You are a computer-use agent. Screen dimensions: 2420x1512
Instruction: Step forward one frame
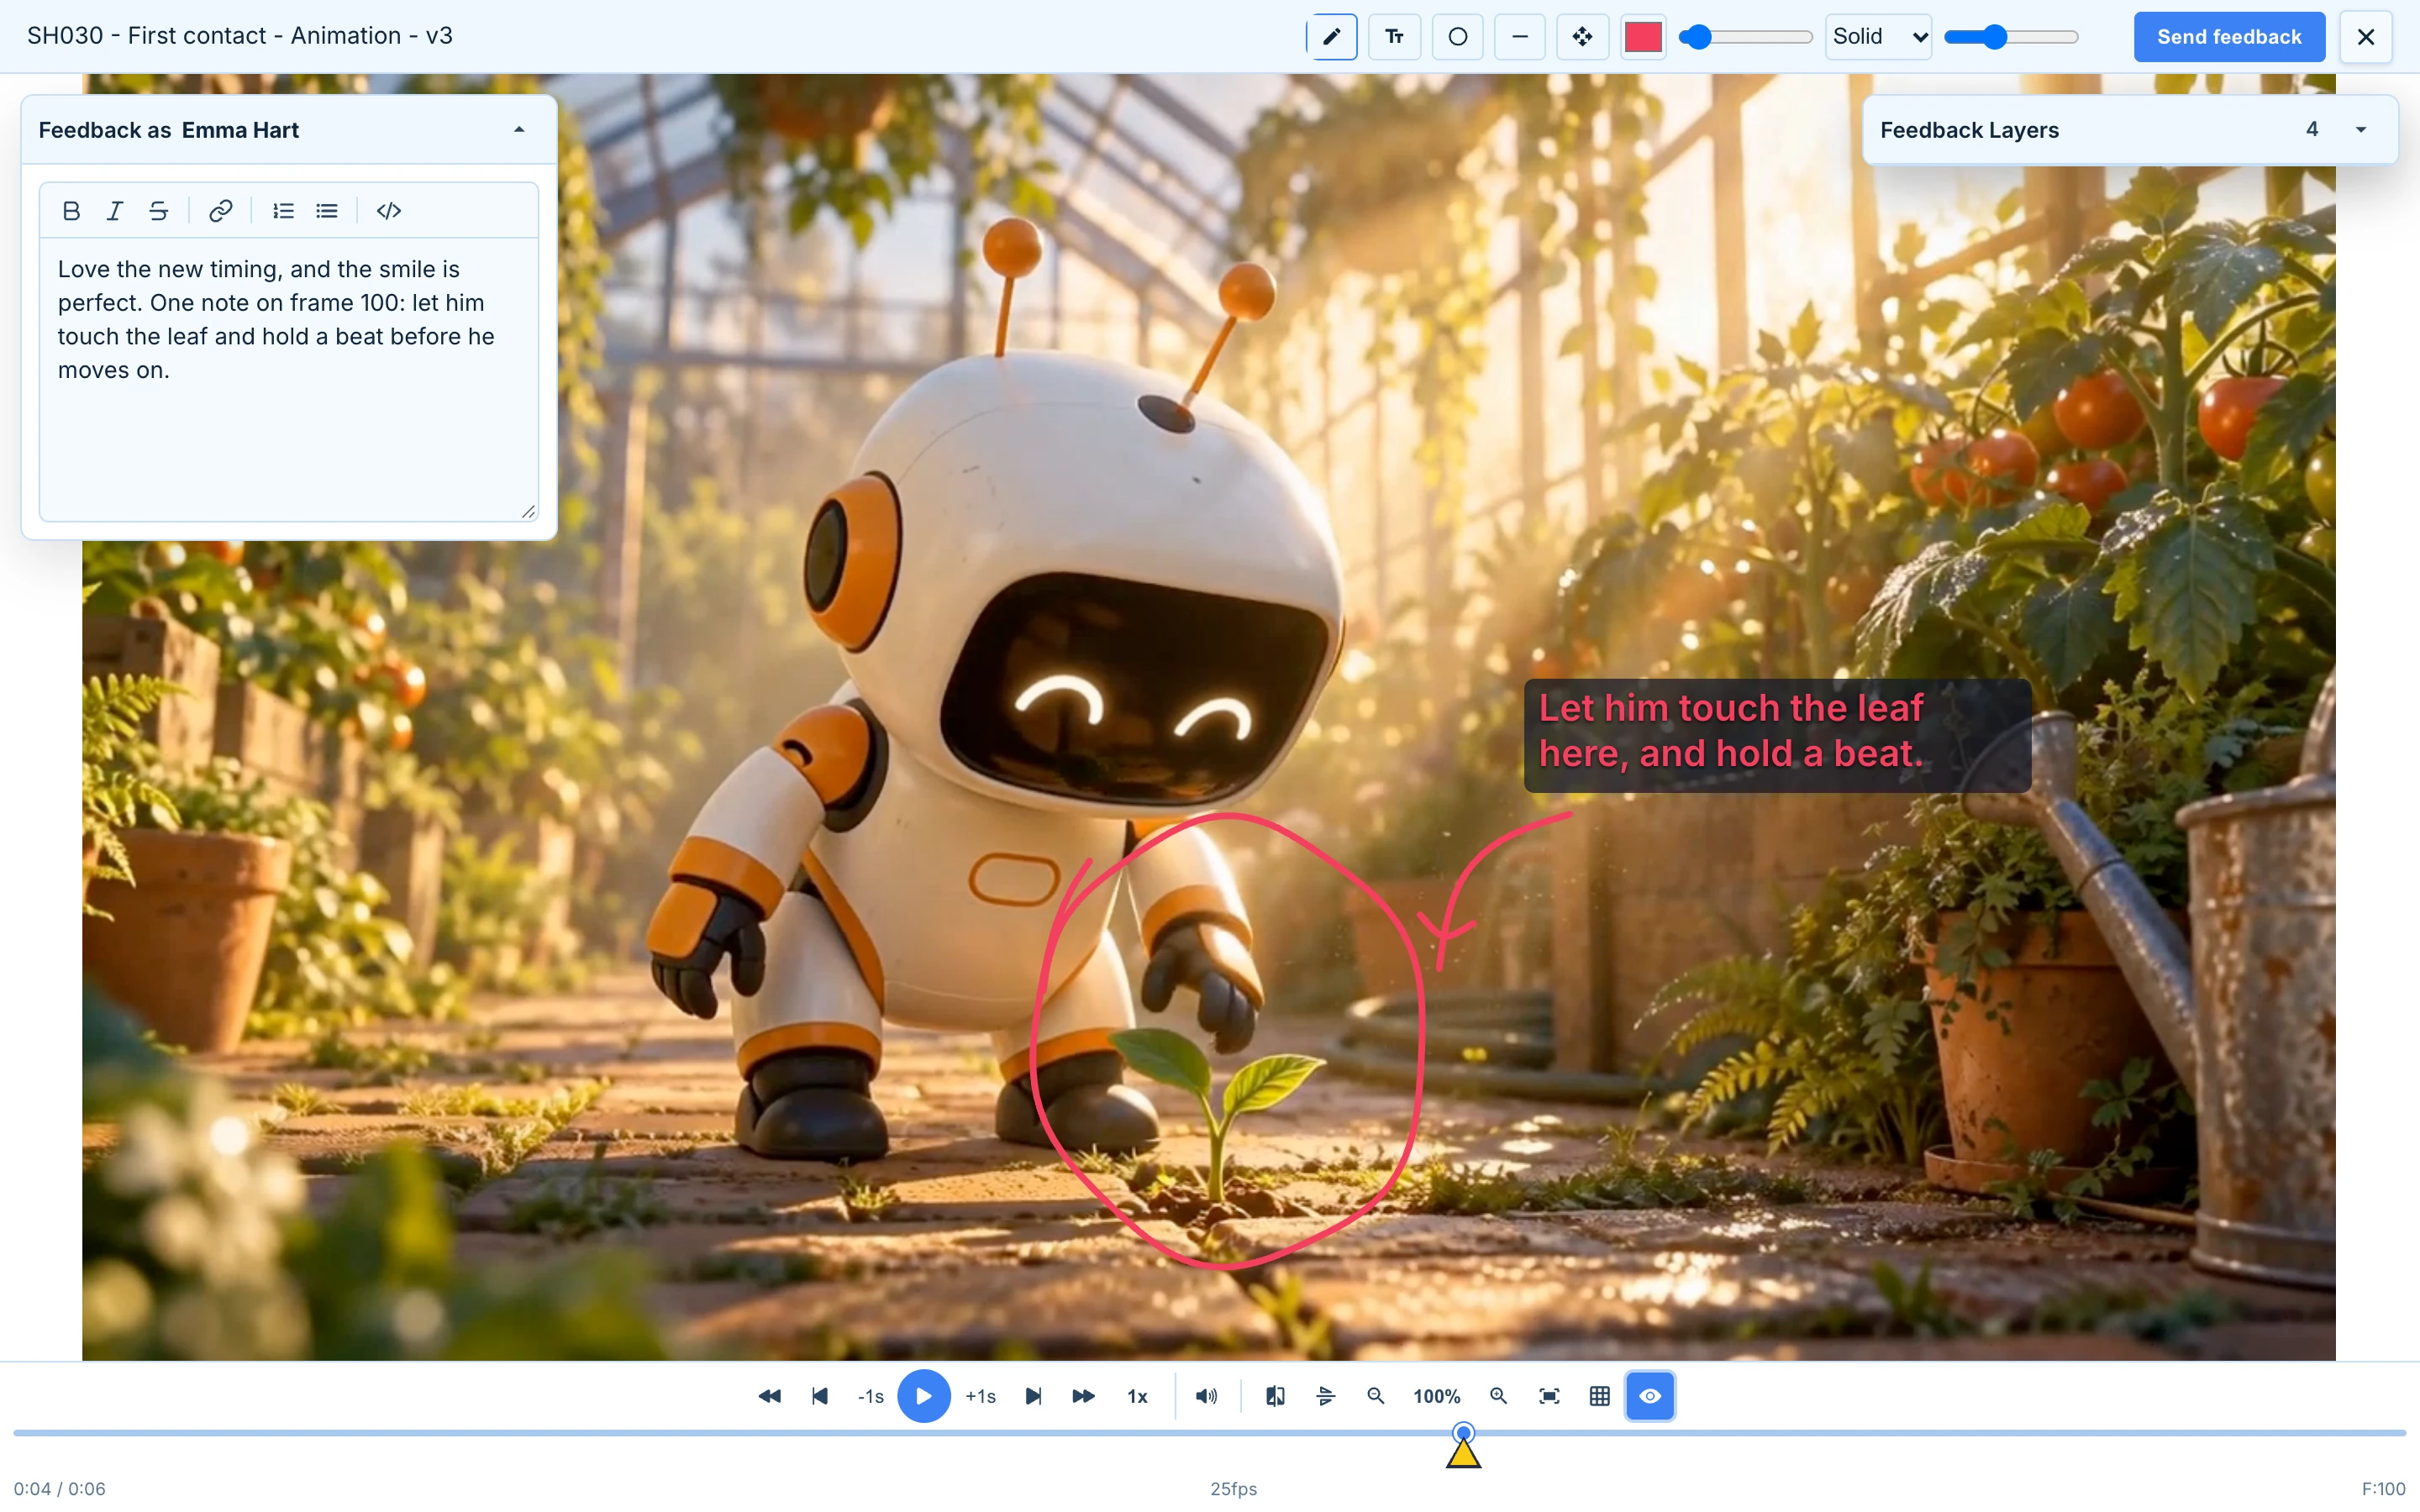point(1033,1396)
